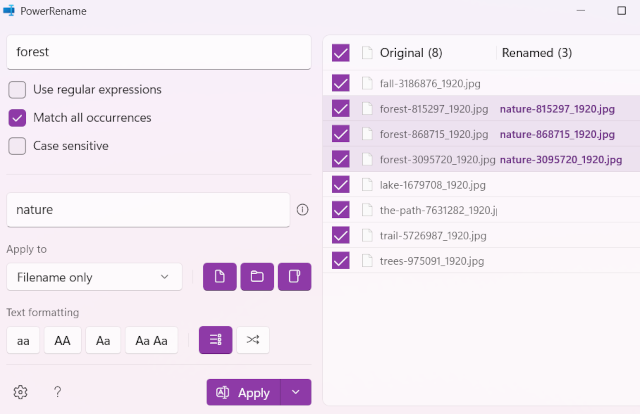The width and height of the screenshot is (640, 414).
Task: Select the trail-5726987_1920.jpg filename
Action: 433,236
